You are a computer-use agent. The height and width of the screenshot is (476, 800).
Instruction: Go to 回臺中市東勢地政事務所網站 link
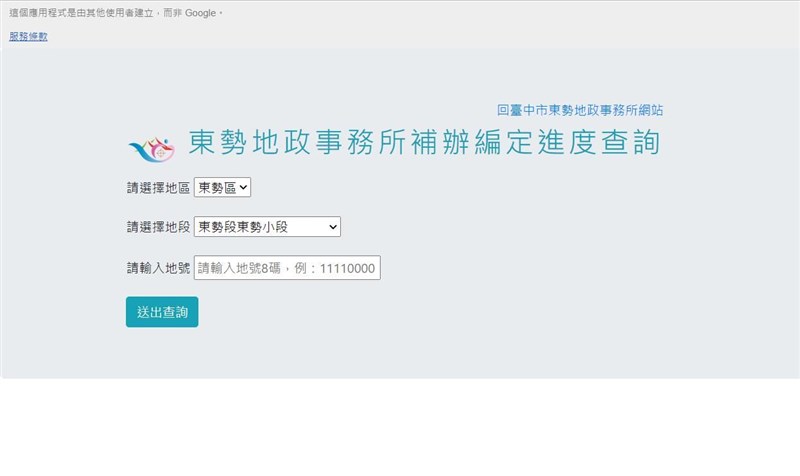(x=579, y=110)
